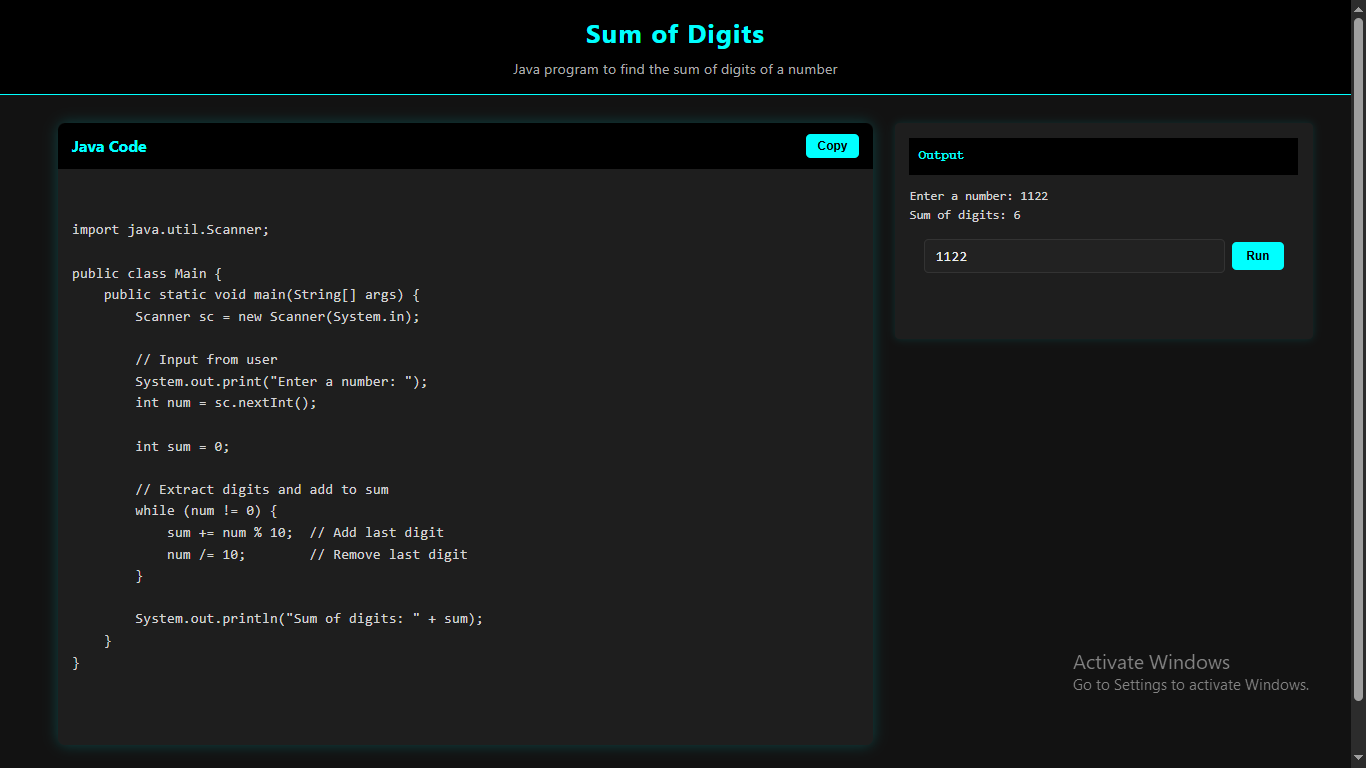
Task: Click the Sum of Digits page title
Action: click(x=674, y=34)
